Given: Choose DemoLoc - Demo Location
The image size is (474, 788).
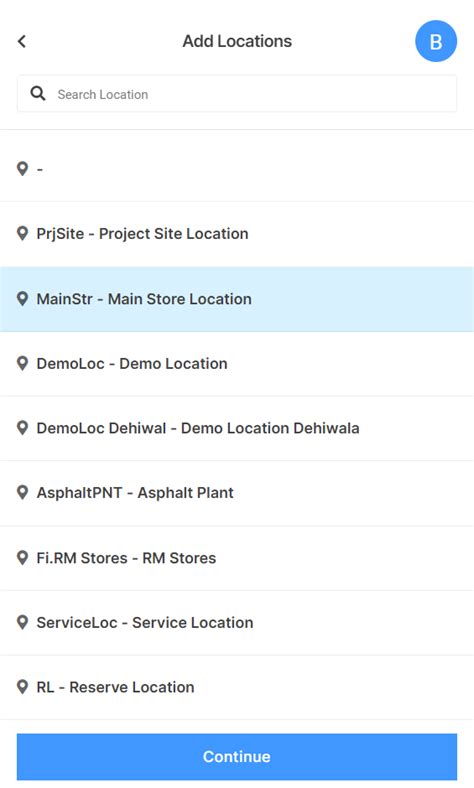Looking at the screenshot, I should click(237, 364).
